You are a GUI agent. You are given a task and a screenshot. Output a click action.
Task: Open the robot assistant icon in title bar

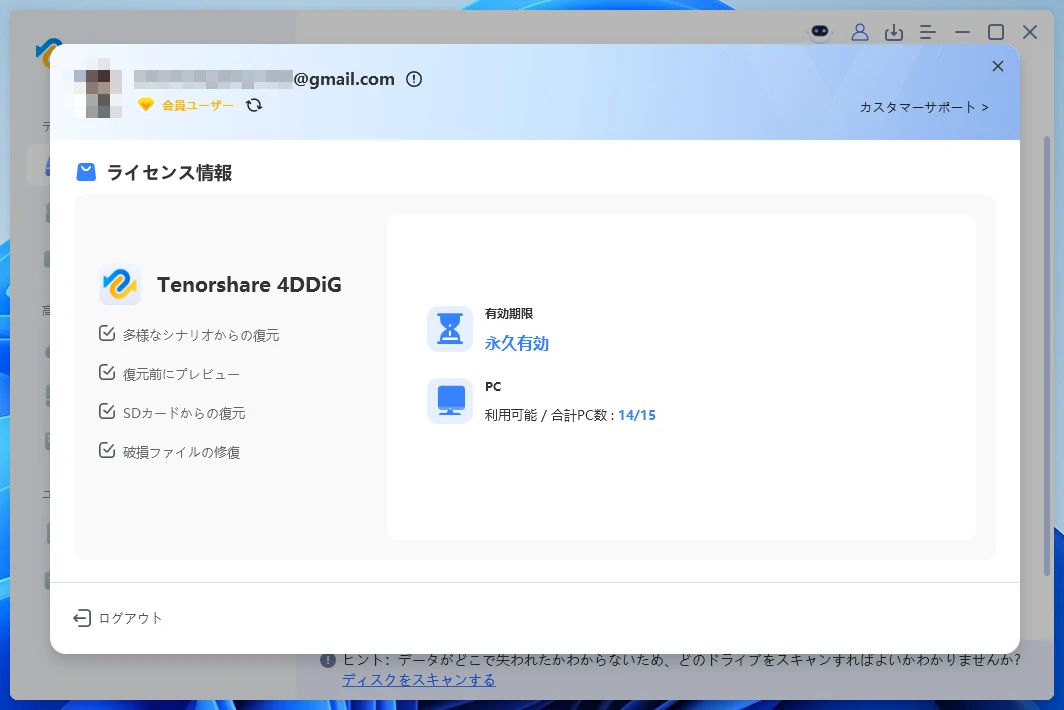tap(820, 32)
